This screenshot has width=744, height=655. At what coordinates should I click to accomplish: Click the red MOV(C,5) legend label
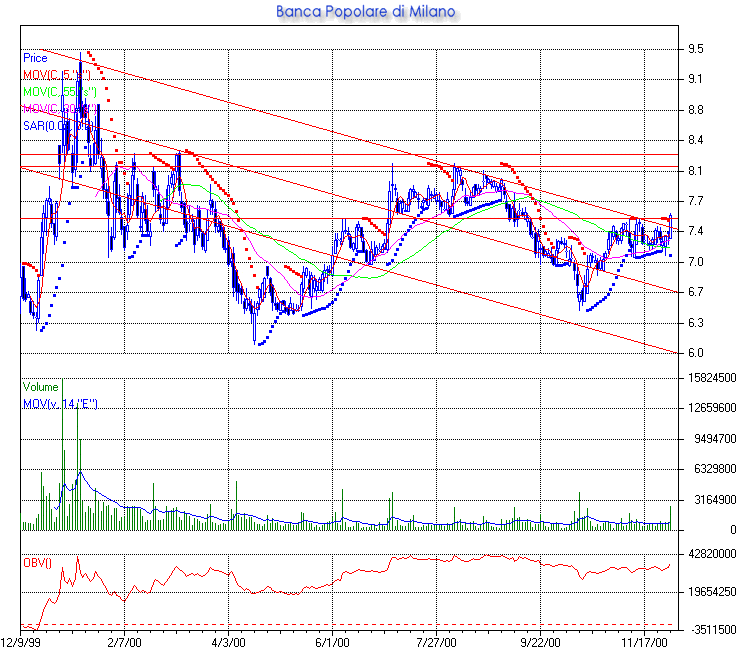[56, 75]
